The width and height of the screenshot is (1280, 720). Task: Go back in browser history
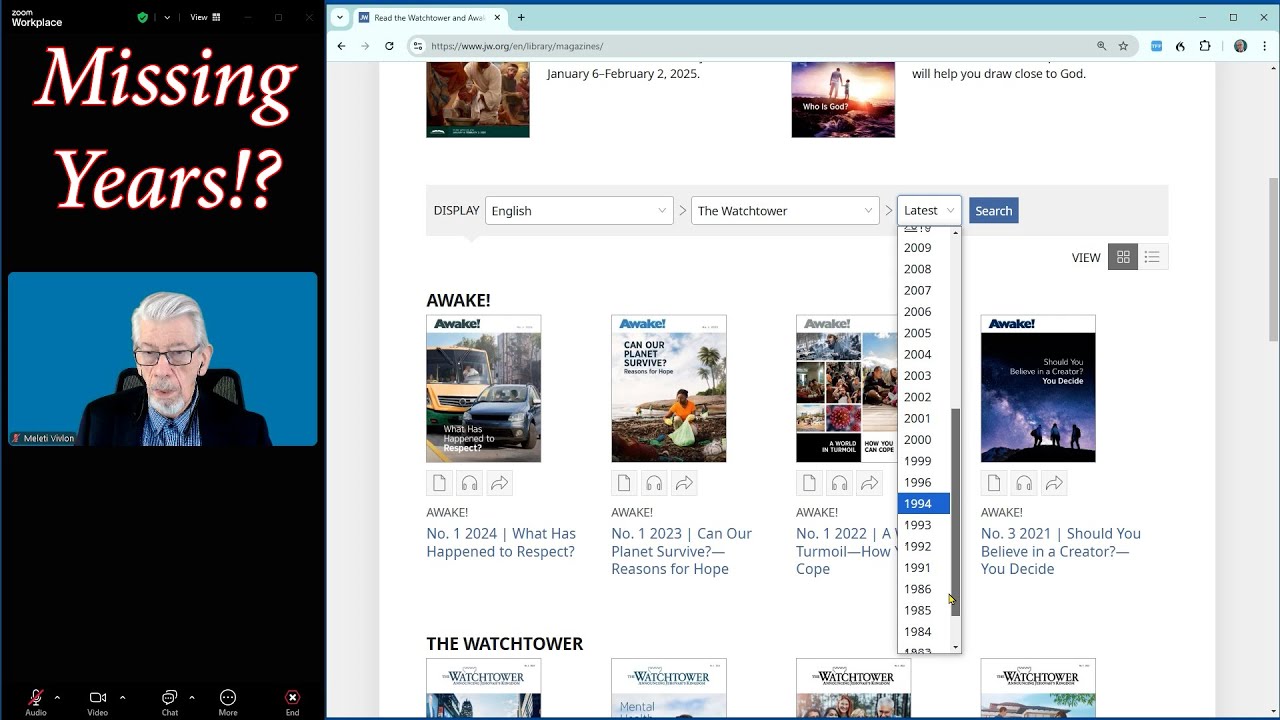[x=342, y=46]
